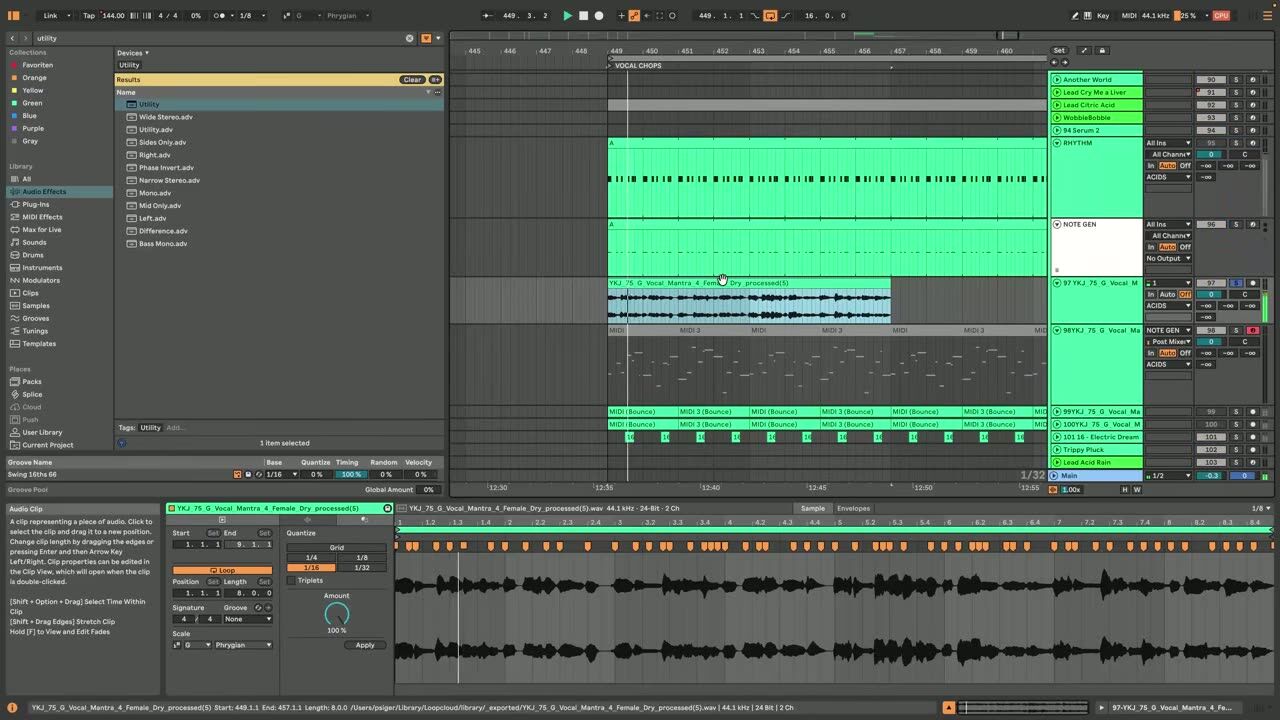
Task: Go back in browser history
Action: (12, 38)
